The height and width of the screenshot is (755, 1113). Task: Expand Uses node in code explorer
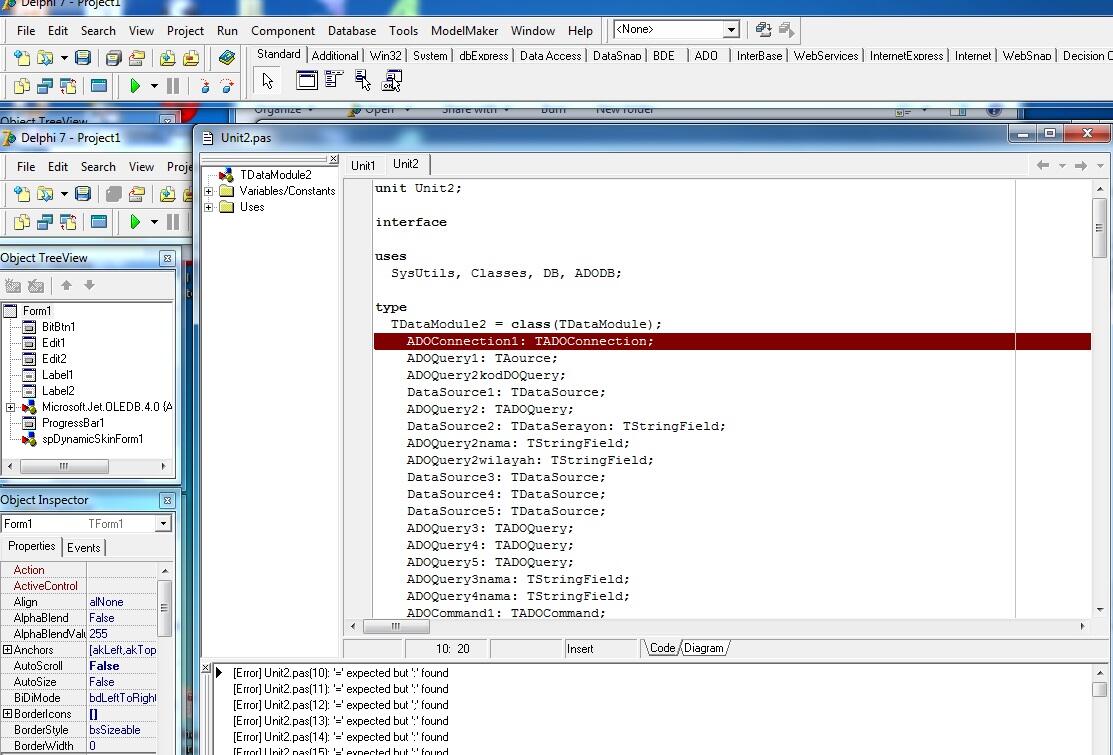[209, 207]
